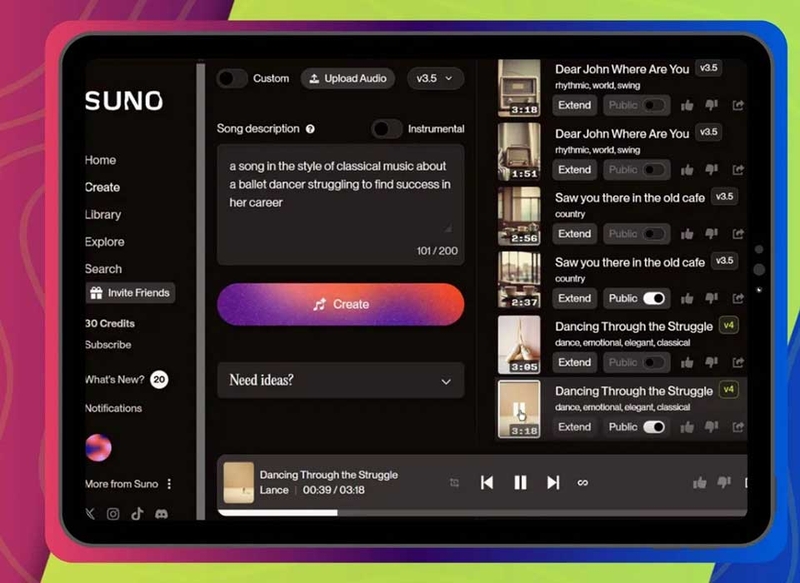The height and width of the screenshot is (583, 800).
Task: Play the 2:56 cafe track thumbnail
Action: coord(519,216)
